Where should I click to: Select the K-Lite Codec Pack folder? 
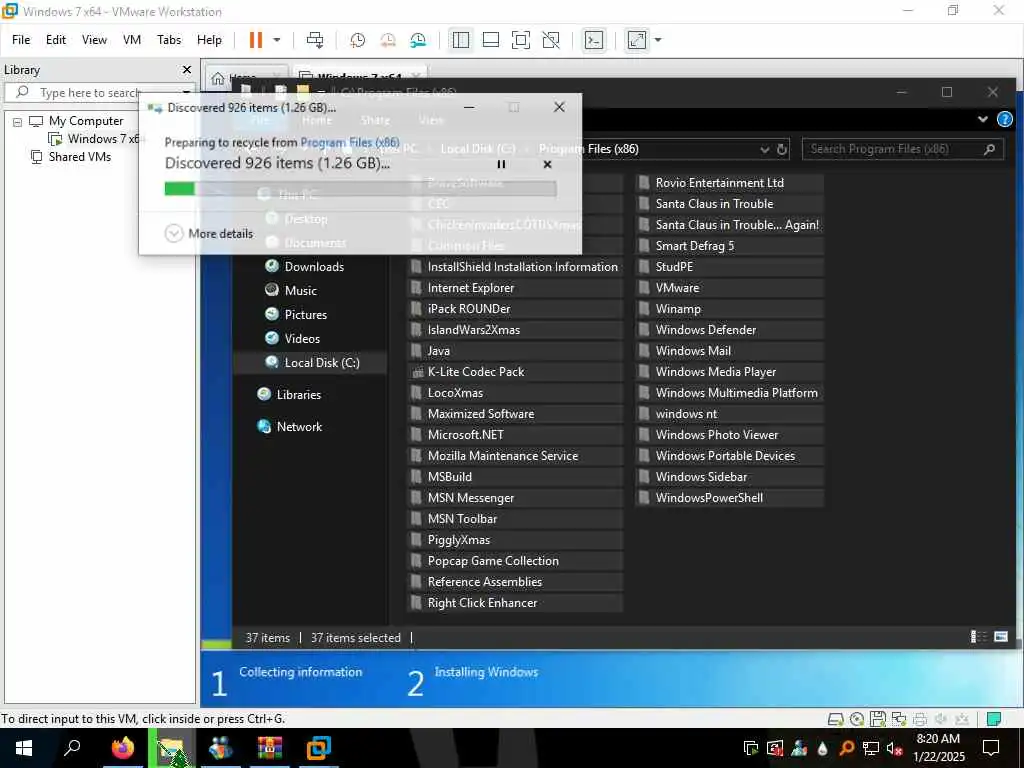click(515, 372)
